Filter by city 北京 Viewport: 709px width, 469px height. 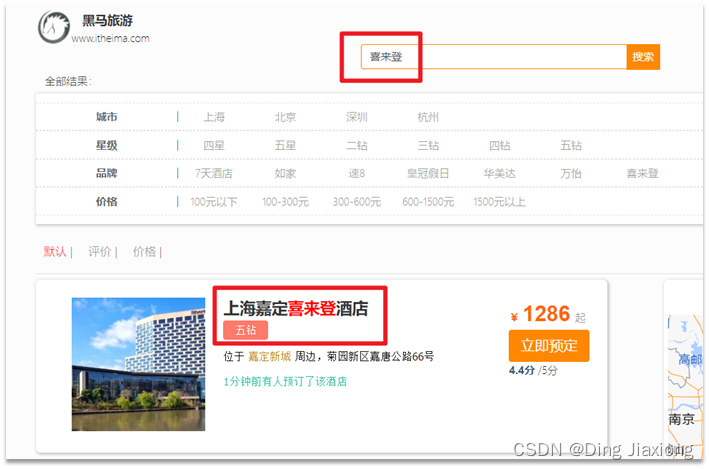(285, 117)
